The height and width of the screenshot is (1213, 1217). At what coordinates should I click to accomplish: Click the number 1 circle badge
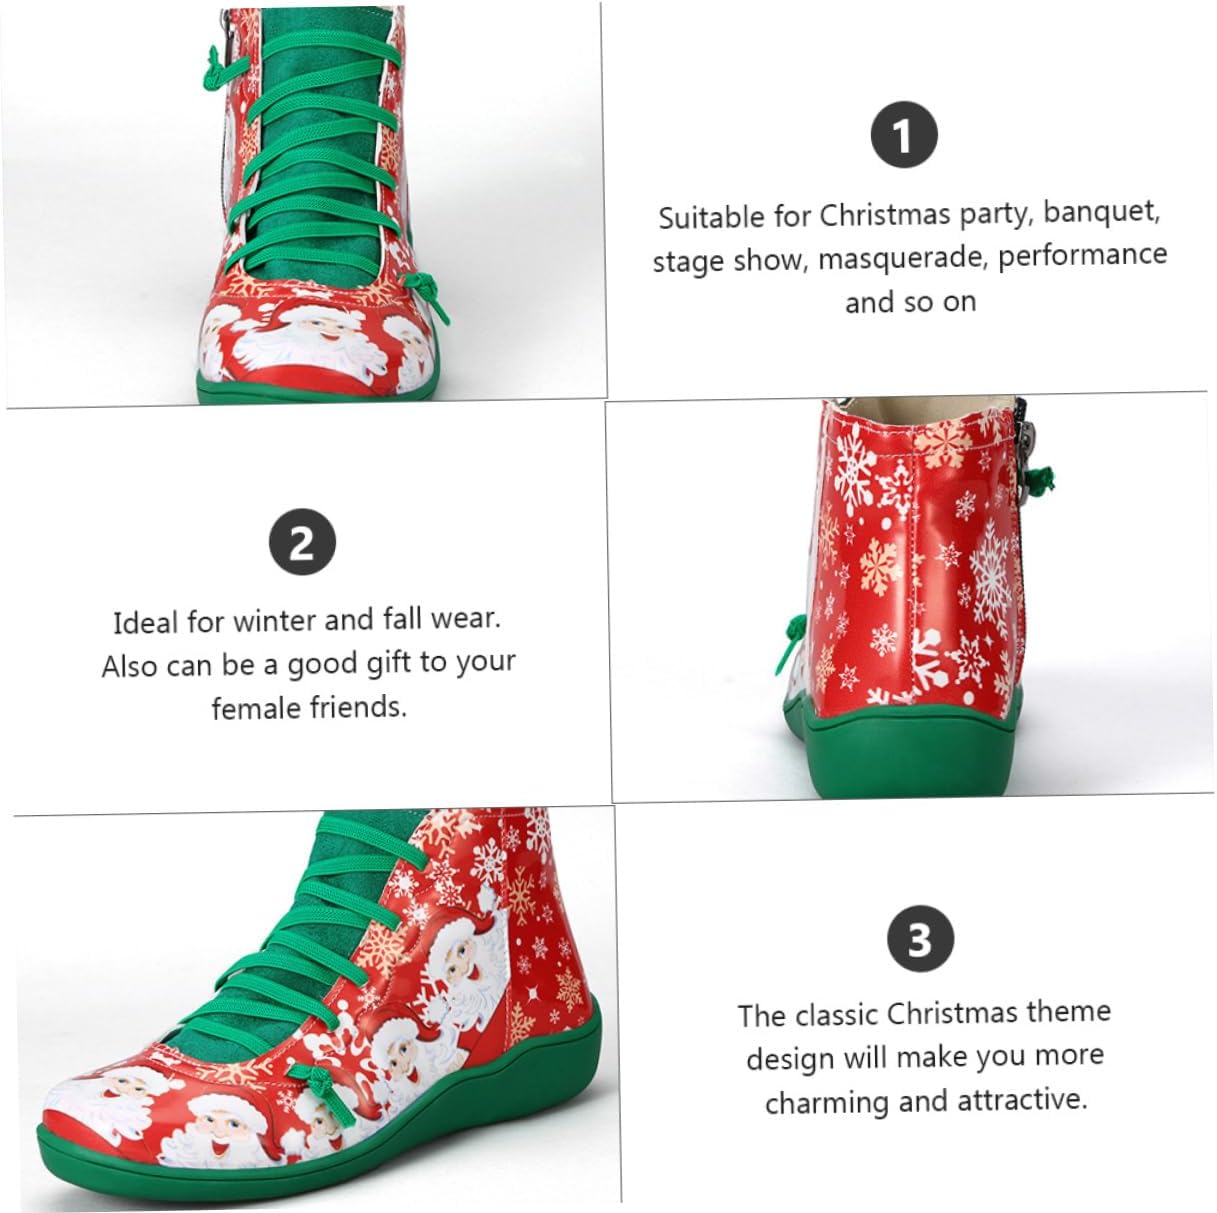903,136
